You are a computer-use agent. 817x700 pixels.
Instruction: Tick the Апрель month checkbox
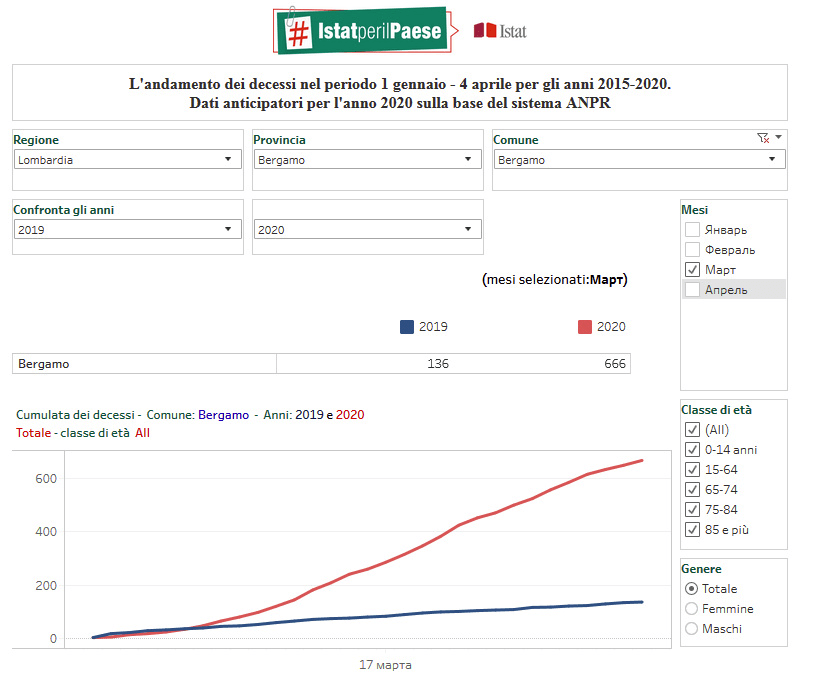tap(692, 290)
